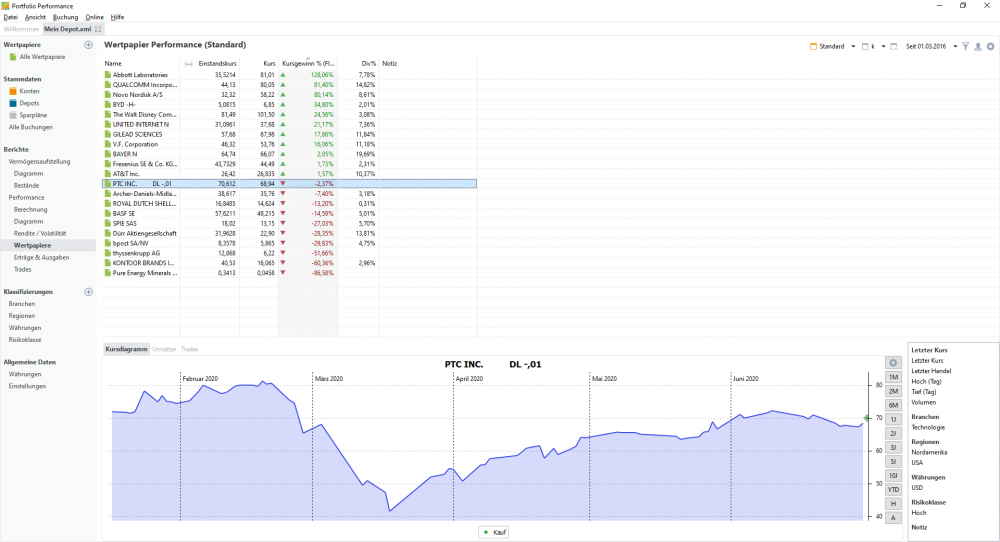Switch to the Umsätze tab
This screenshot has width=1000, height=542.
(x=164, y=349)
